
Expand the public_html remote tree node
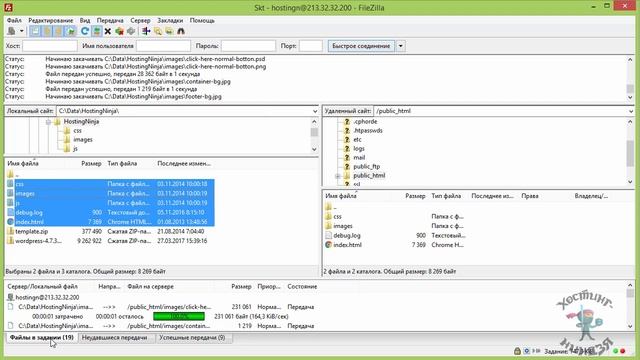point(338,176)
